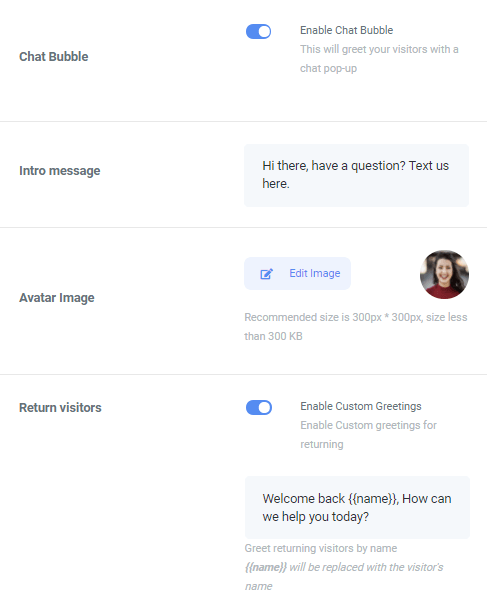Click the 'Greet returning visitors by name' hint
The image size is (487, 606).
coord(321,548)
